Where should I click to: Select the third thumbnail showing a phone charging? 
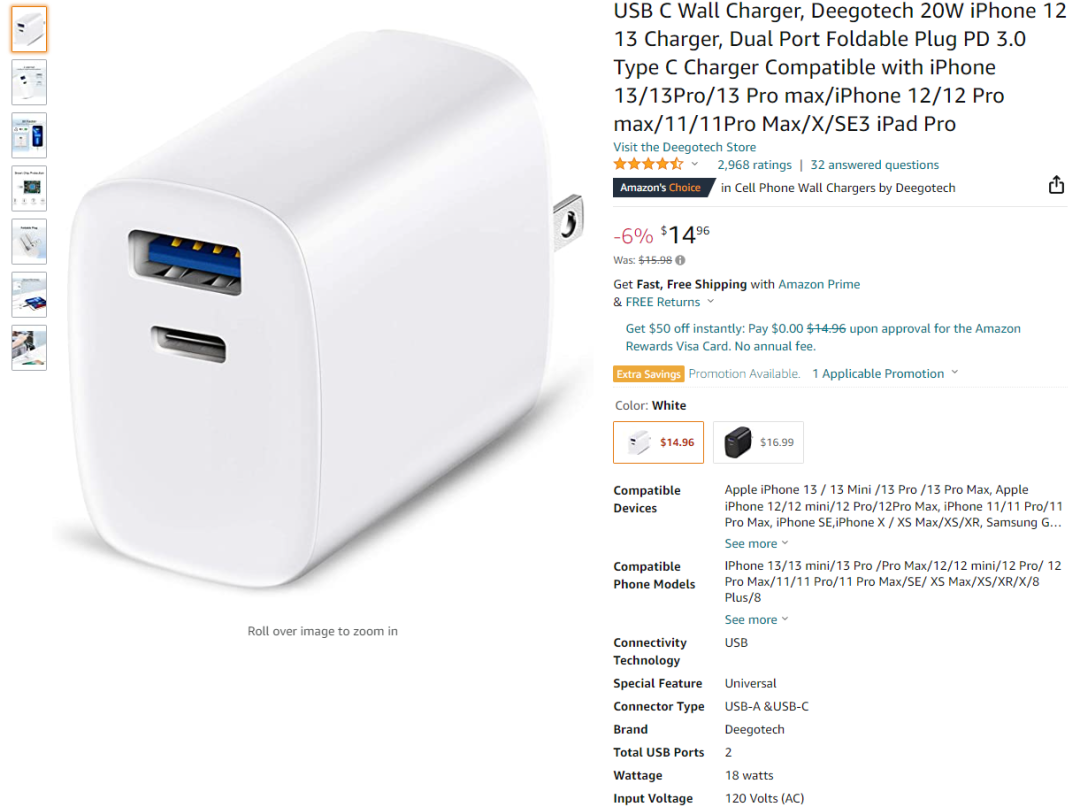pyautogui.click(x=29, y=135)
